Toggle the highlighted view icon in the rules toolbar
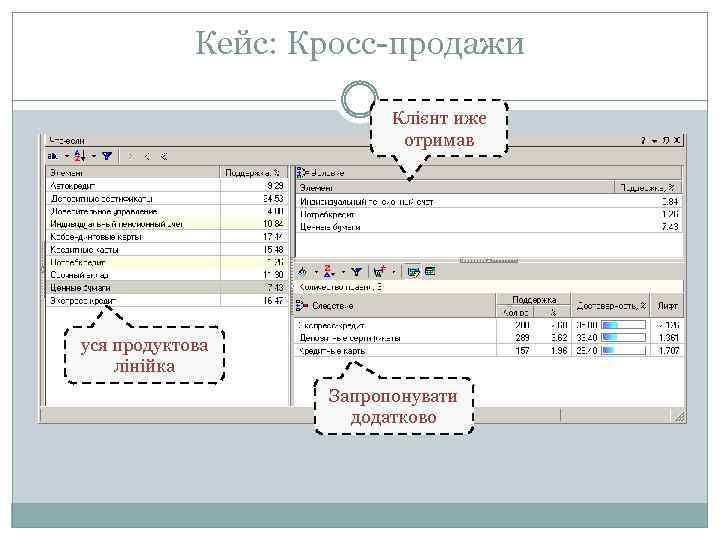This screenshot has height=540, width=720. (413, 272)
